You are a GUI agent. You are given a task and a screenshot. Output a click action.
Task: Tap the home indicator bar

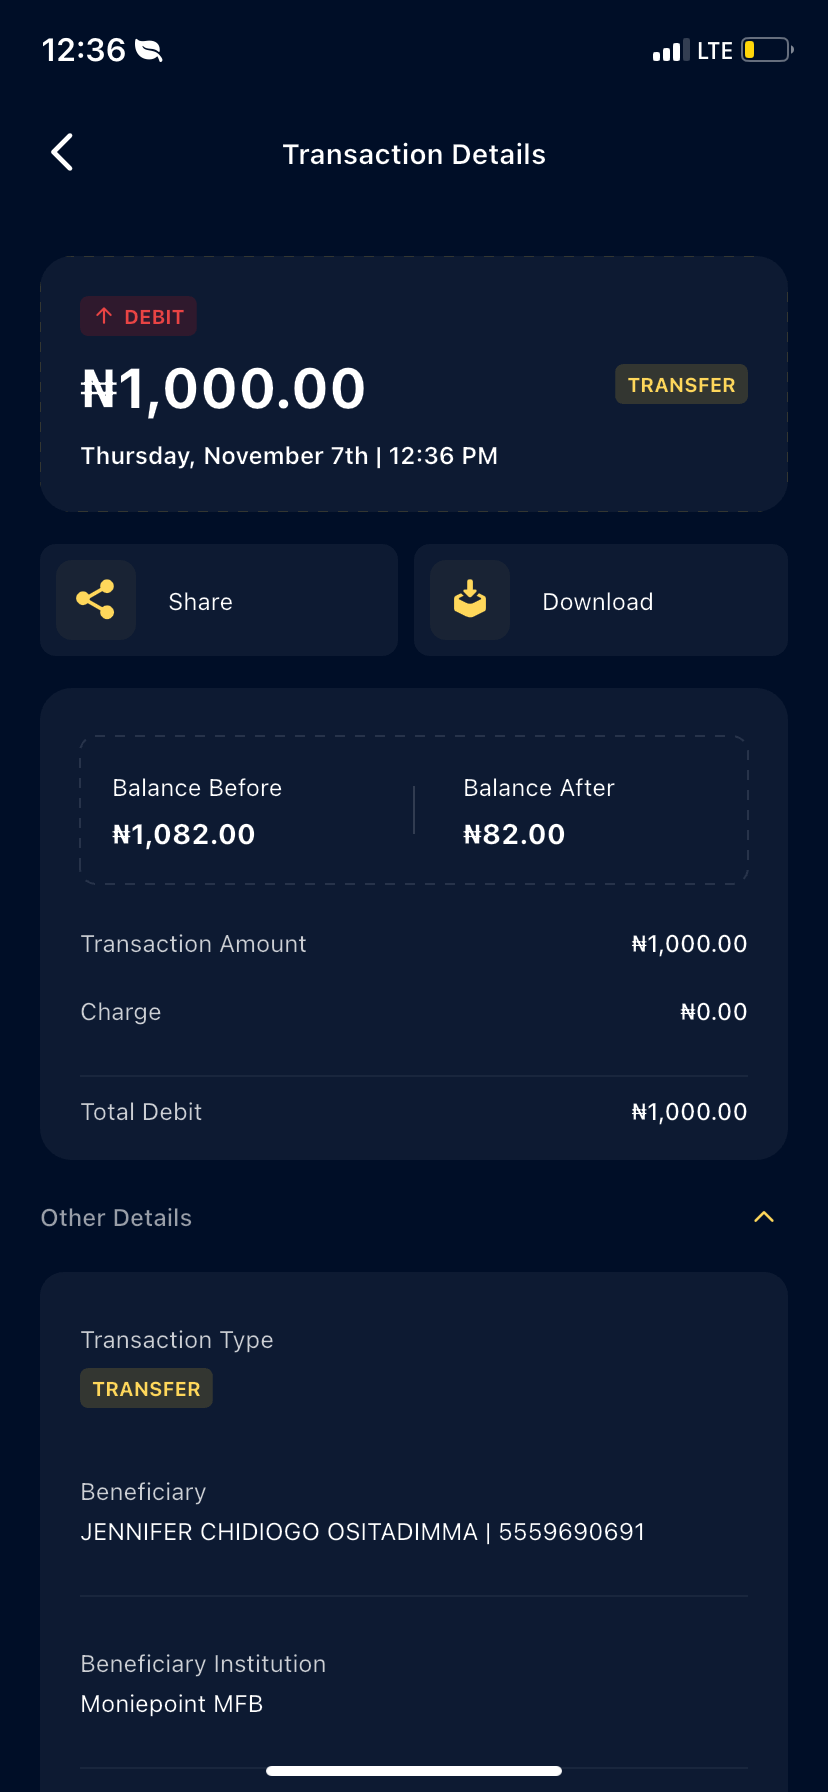414,1771
